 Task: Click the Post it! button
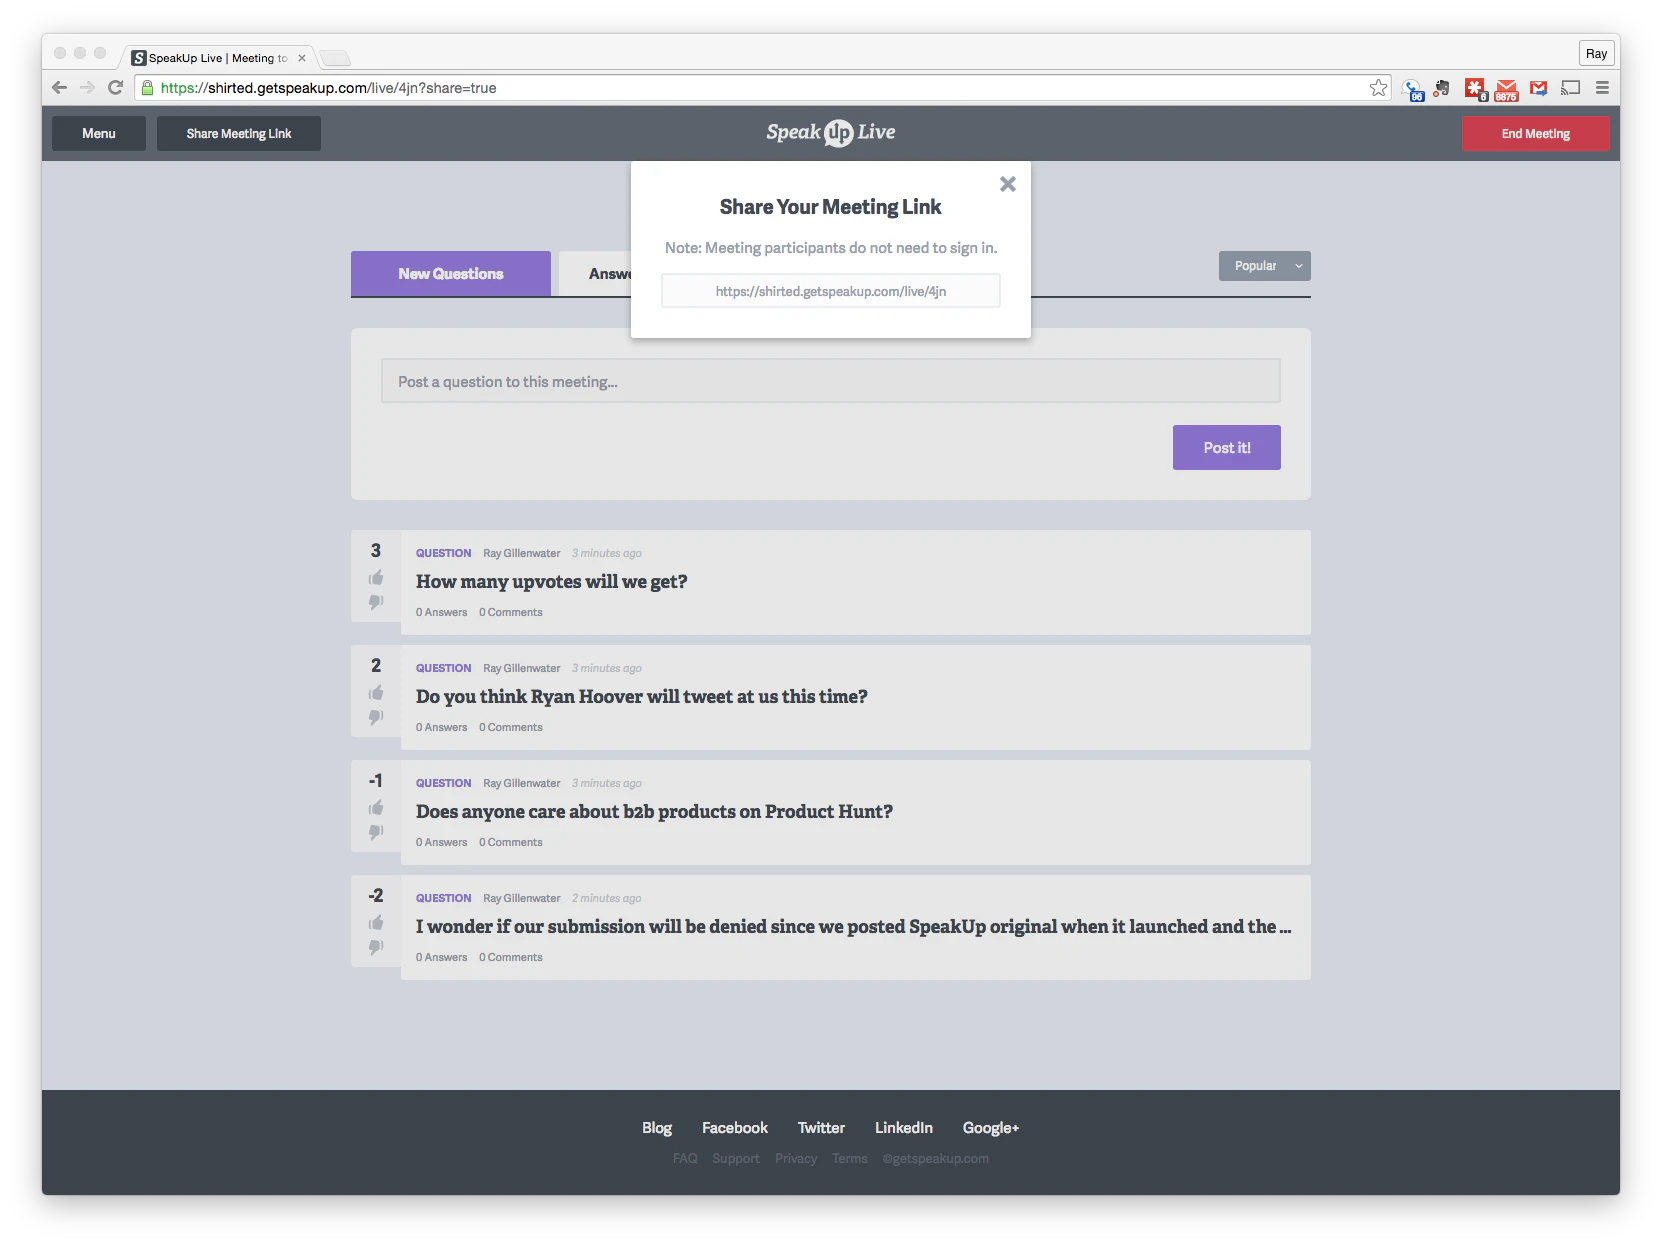coord(1227,448)
